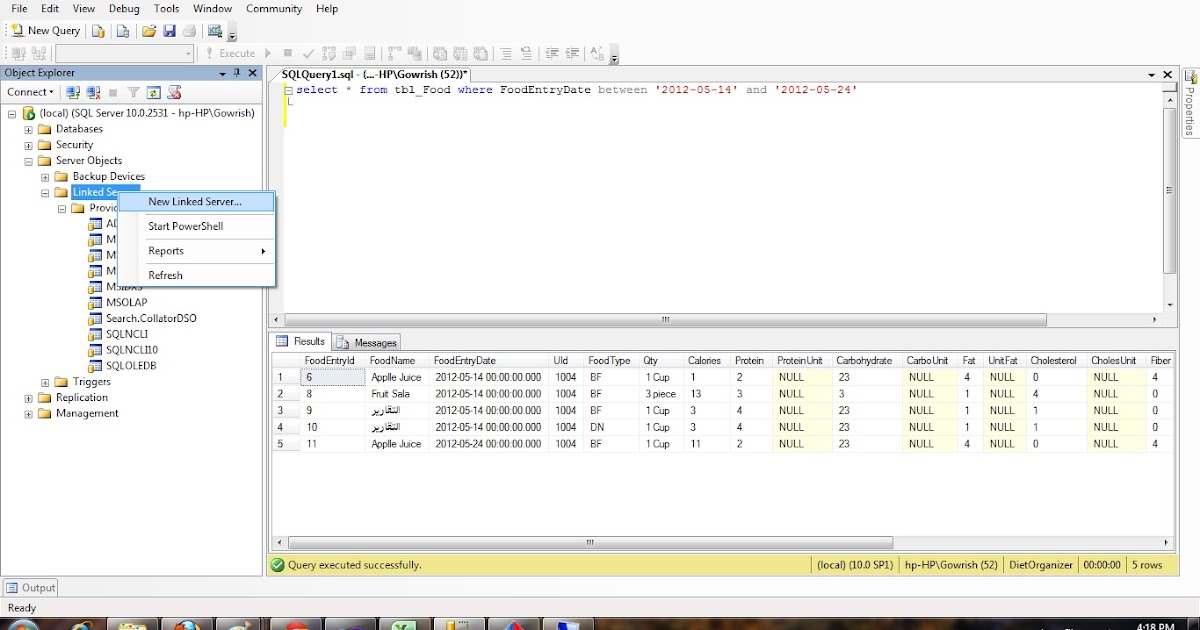Click the Refresh icon in Object Explorer toolbar
Viewport: 1200px width, 630px height.
coord(154,92)
